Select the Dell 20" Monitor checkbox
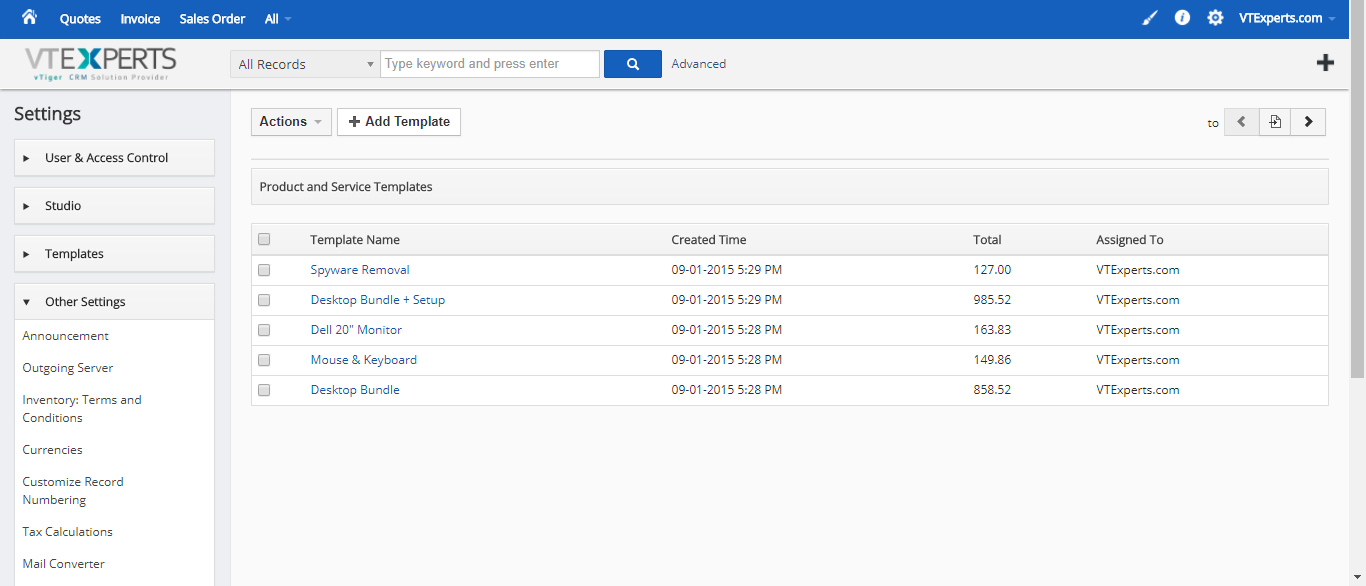This screenshot has height=586, width=1366. point(264,330)
